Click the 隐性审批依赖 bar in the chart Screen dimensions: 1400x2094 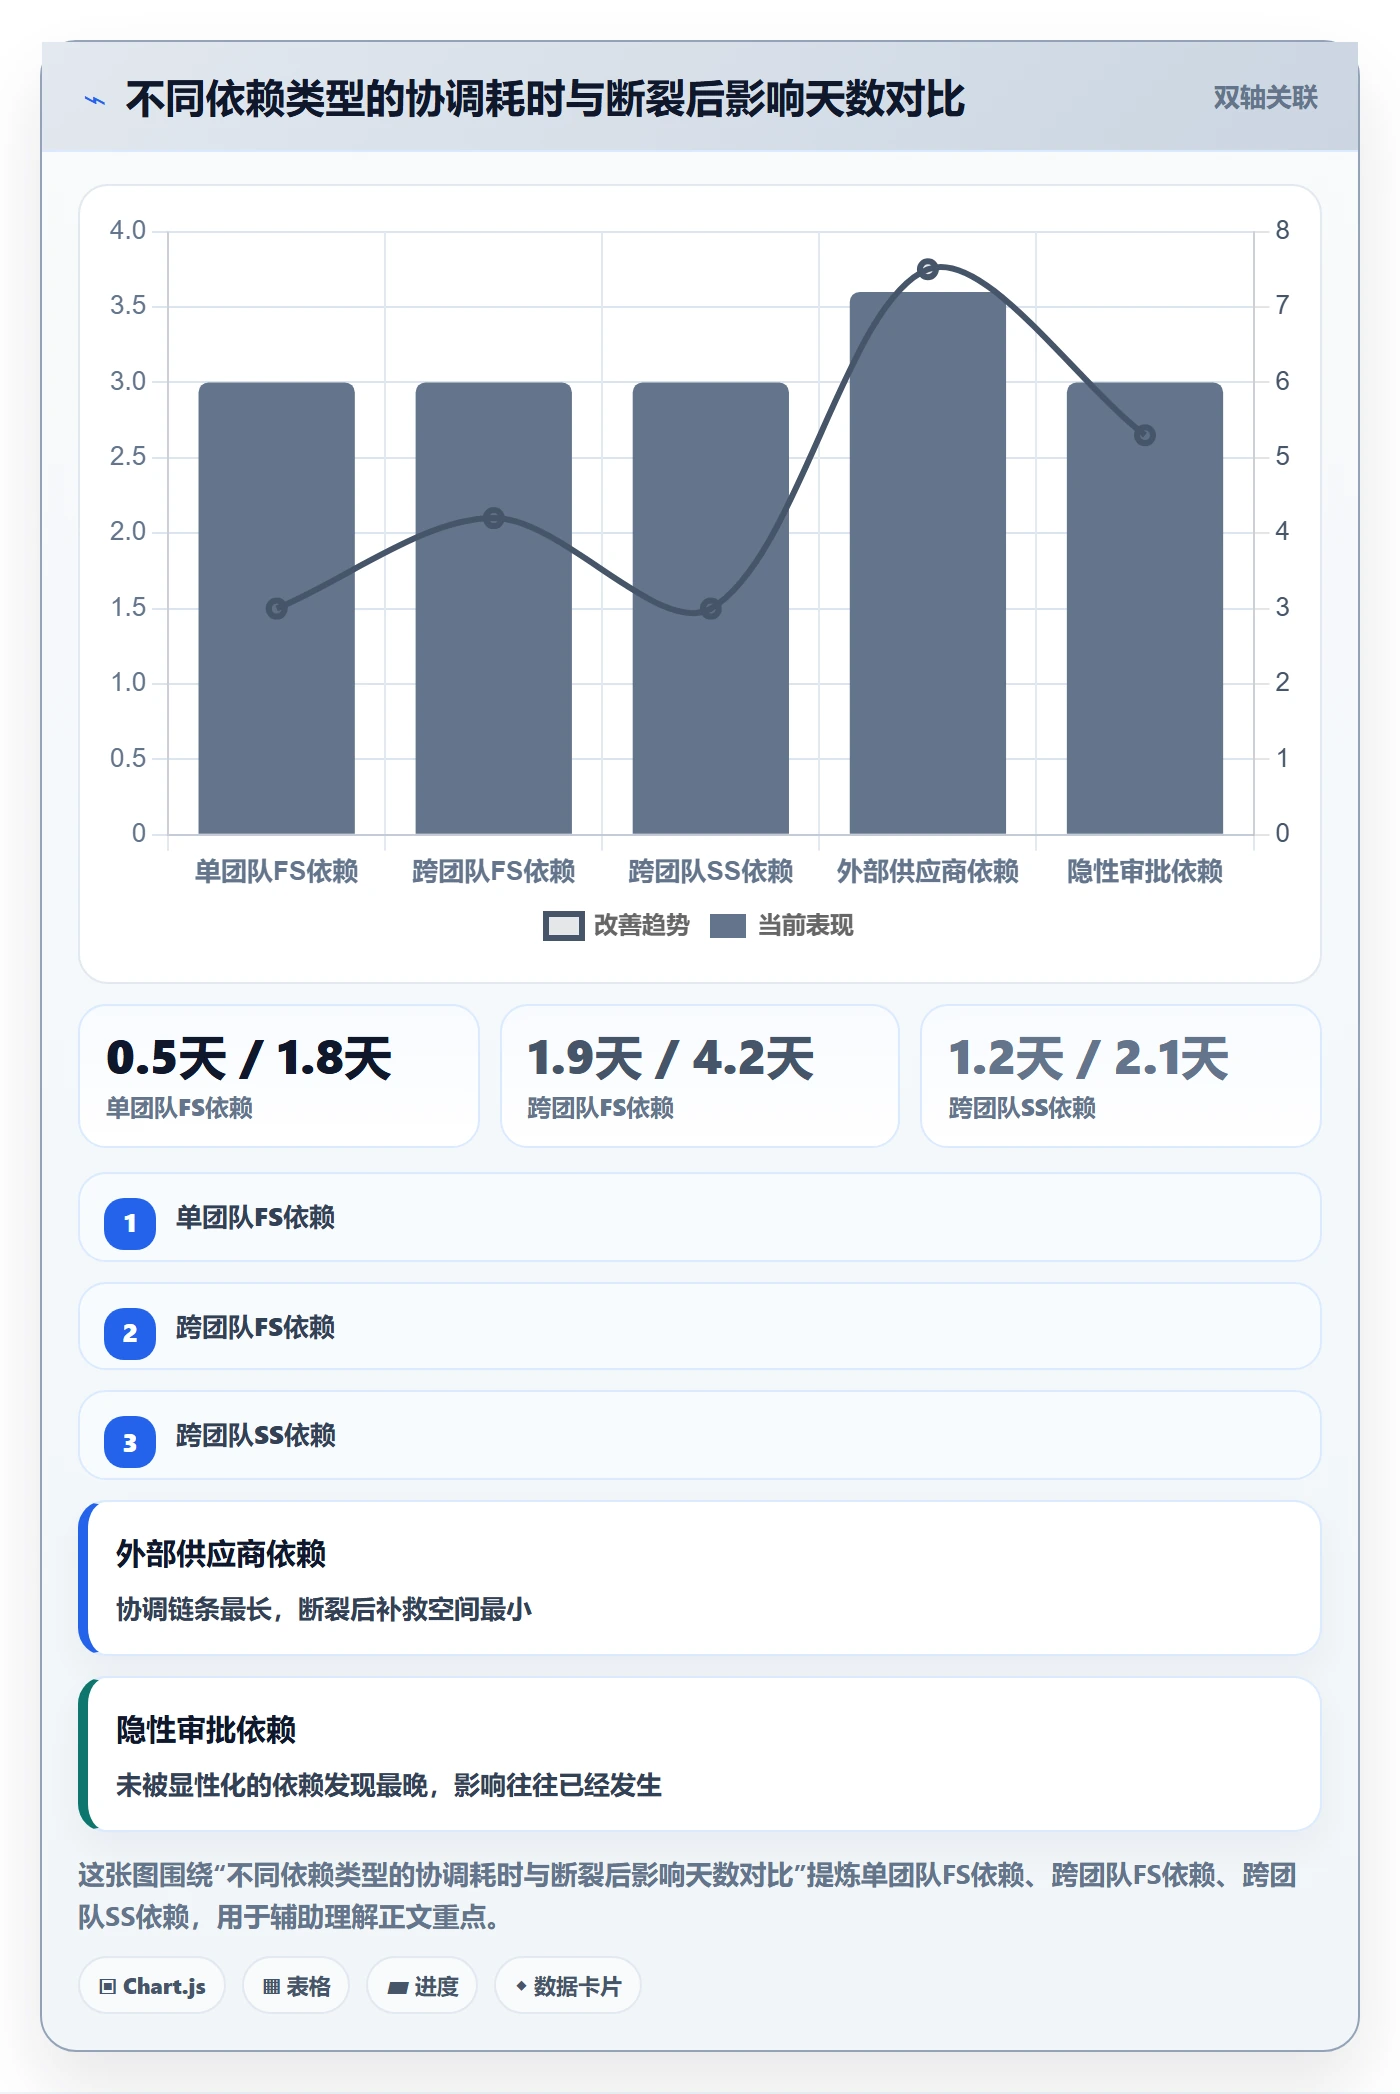coord(1145,608)
